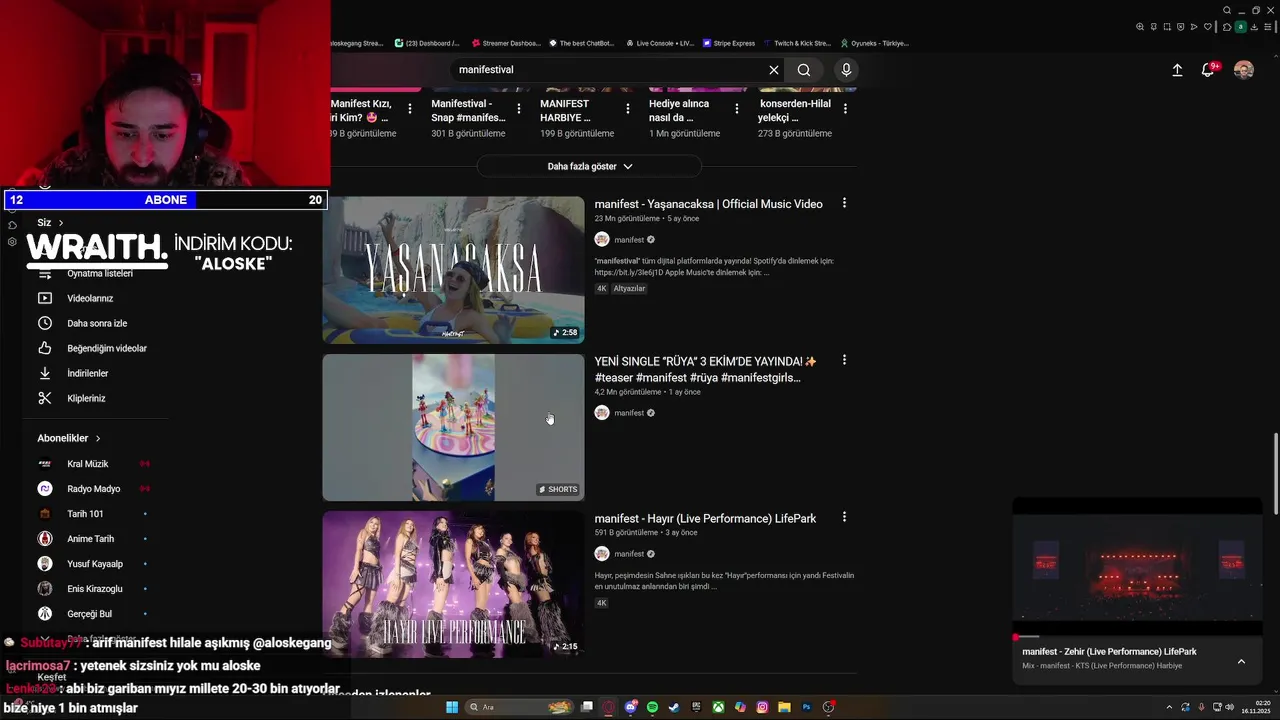Open the YouTube account avatar menu

click(1243, 70)
